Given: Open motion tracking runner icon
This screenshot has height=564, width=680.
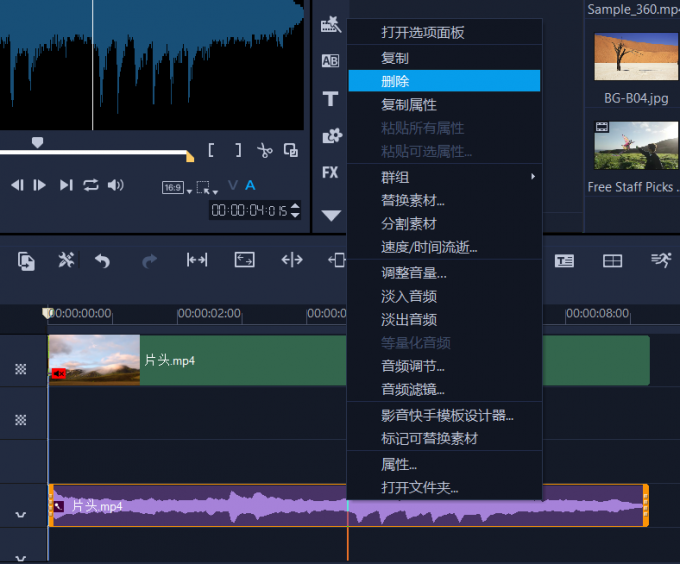Looking at the screenshot, I should pyautogui.click(x=661, y=259).
